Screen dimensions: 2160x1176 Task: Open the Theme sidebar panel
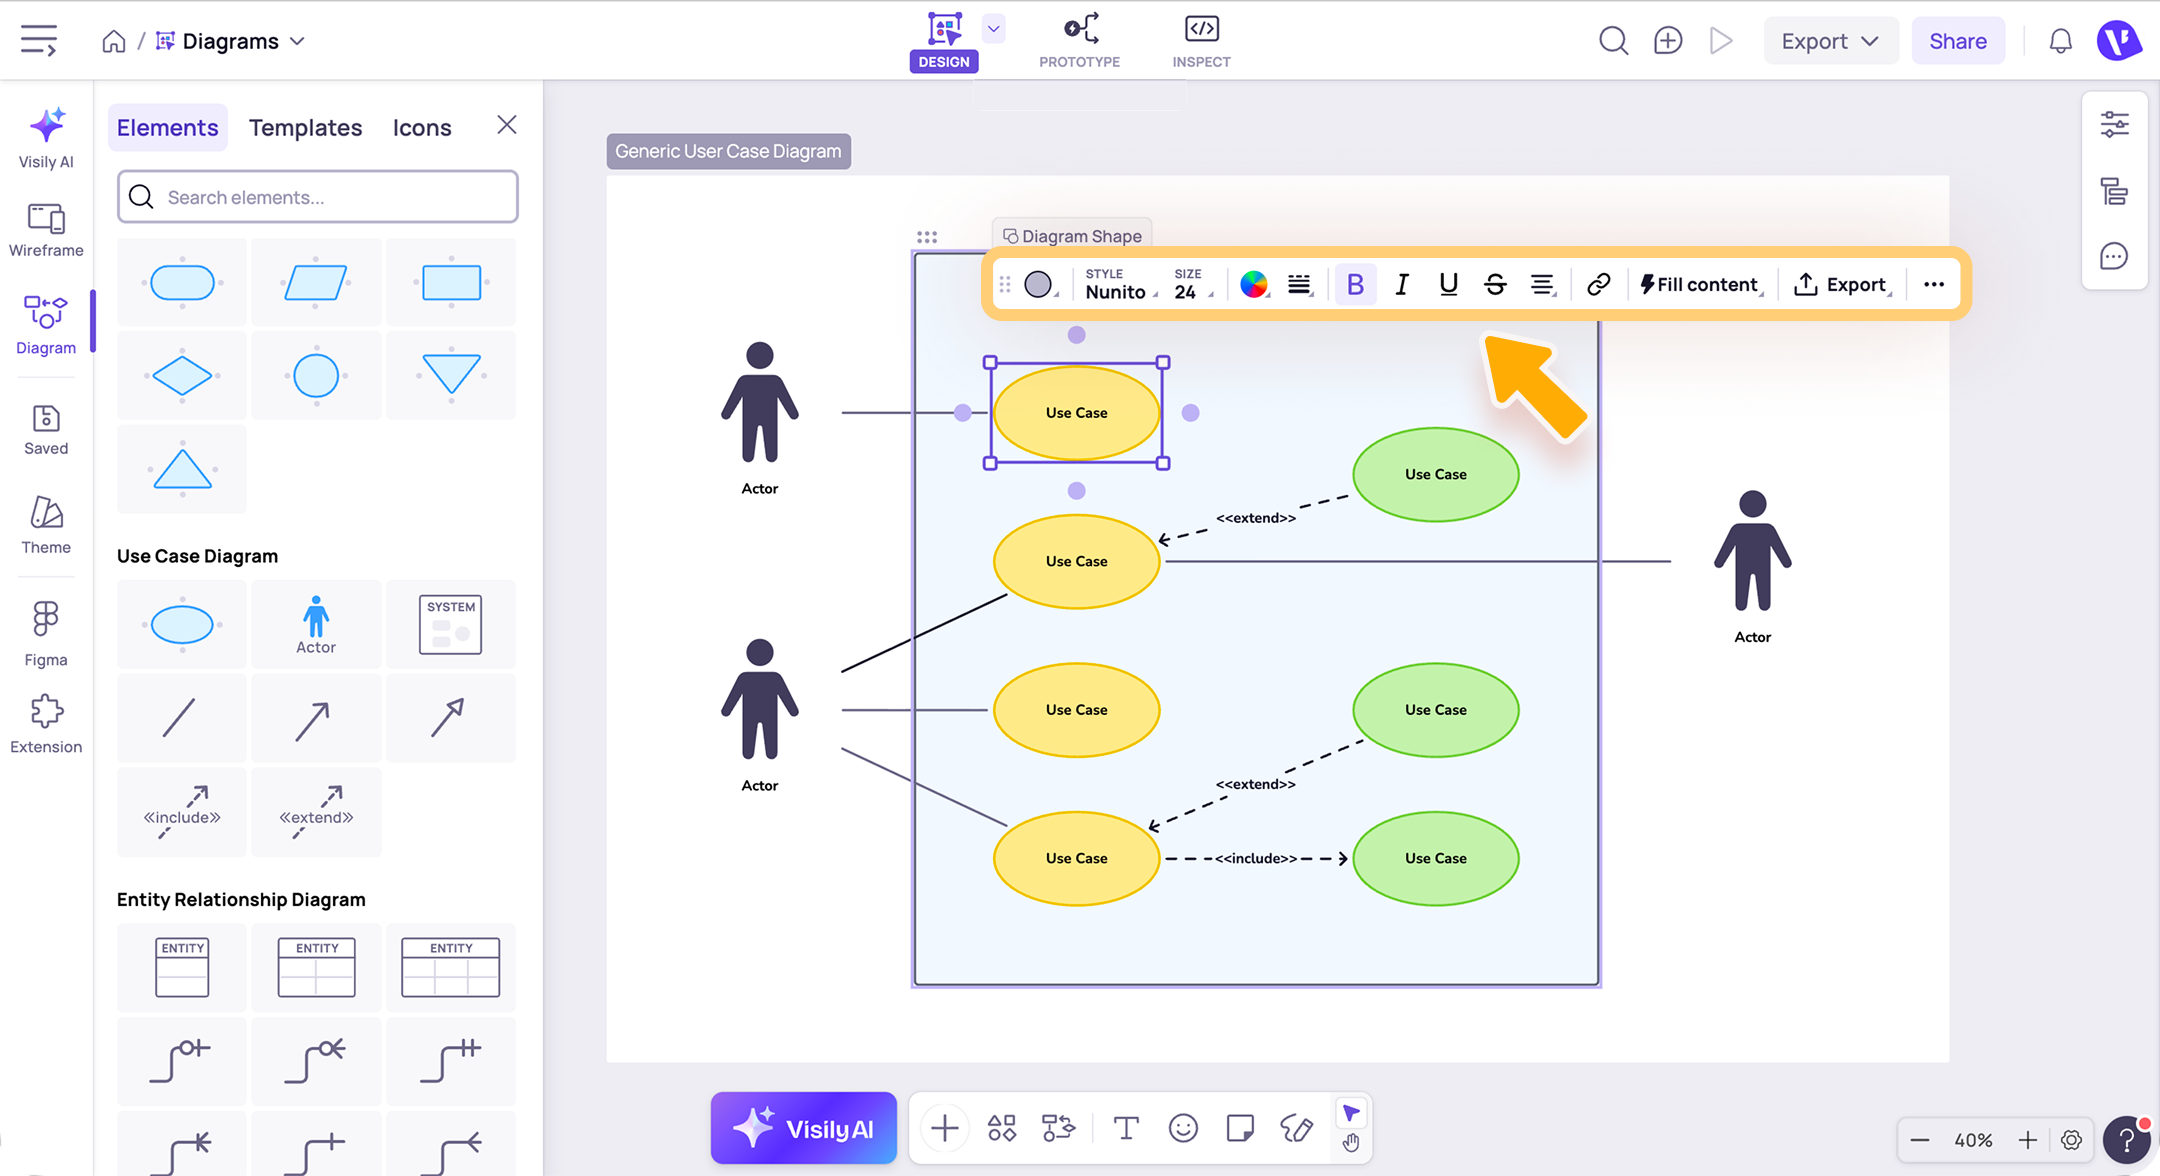point(46,526)
